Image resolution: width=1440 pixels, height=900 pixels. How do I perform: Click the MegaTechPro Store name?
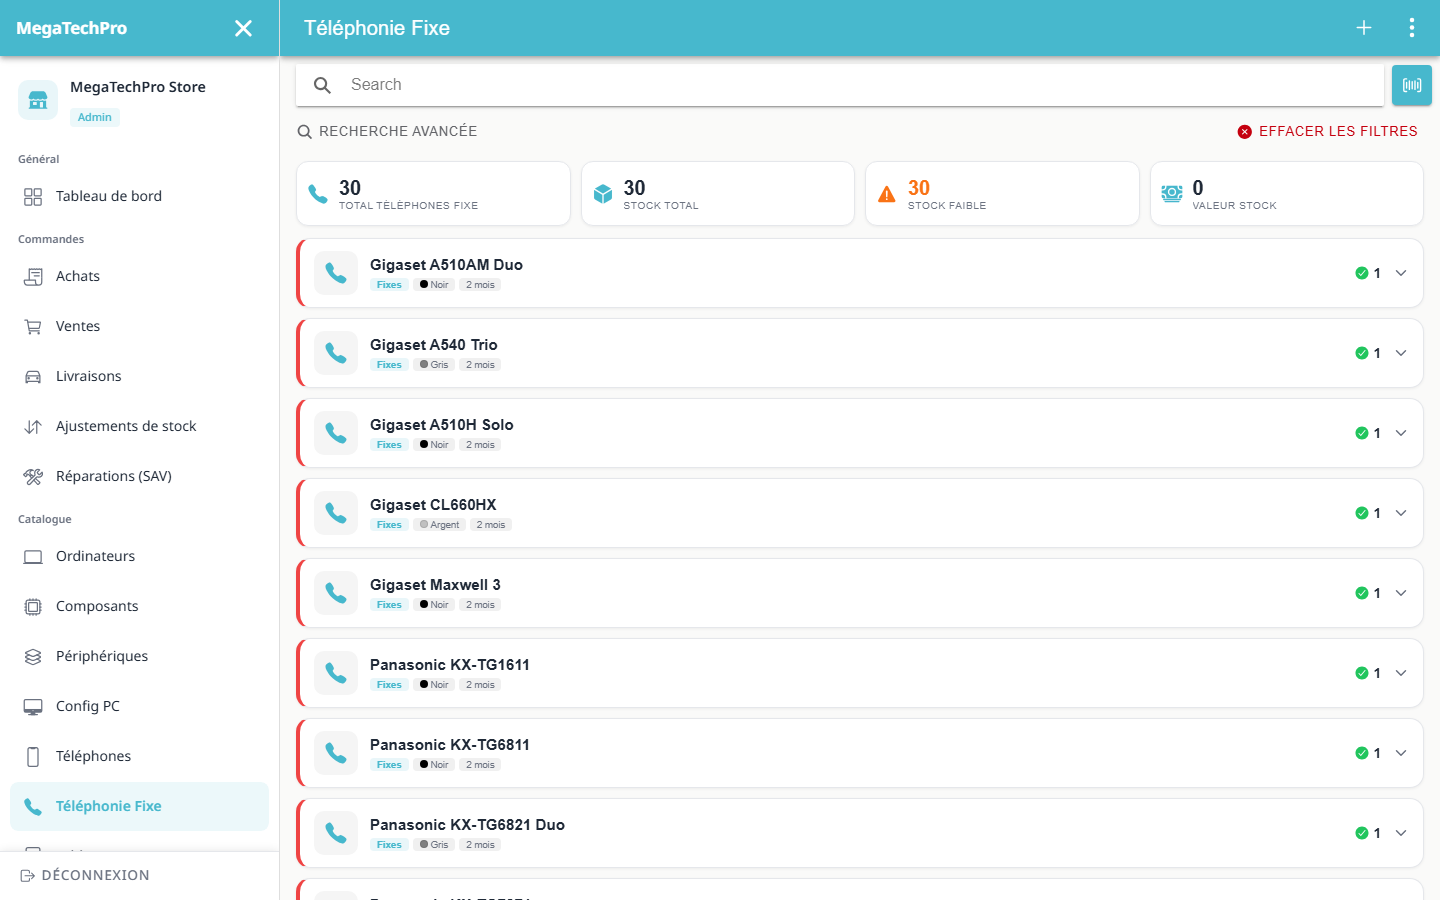click(138, 87)
